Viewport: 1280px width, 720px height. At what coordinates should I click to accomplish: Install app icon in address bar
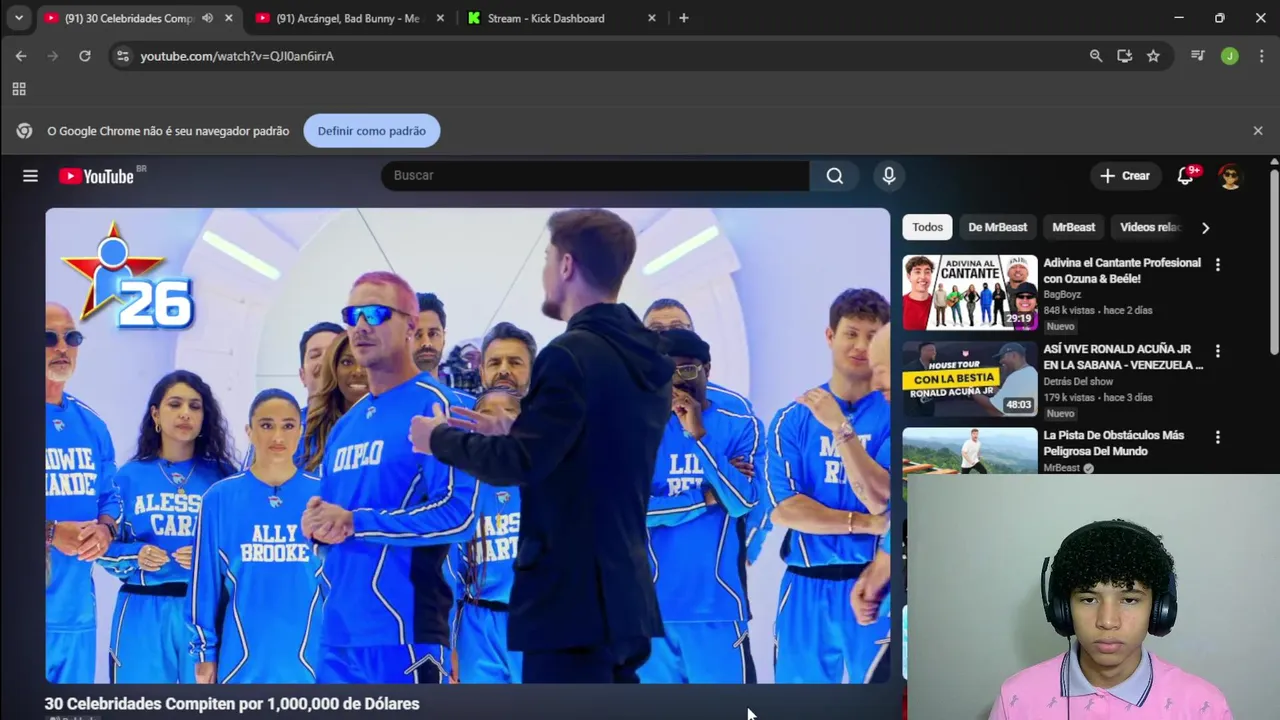tap(1125, 56)
